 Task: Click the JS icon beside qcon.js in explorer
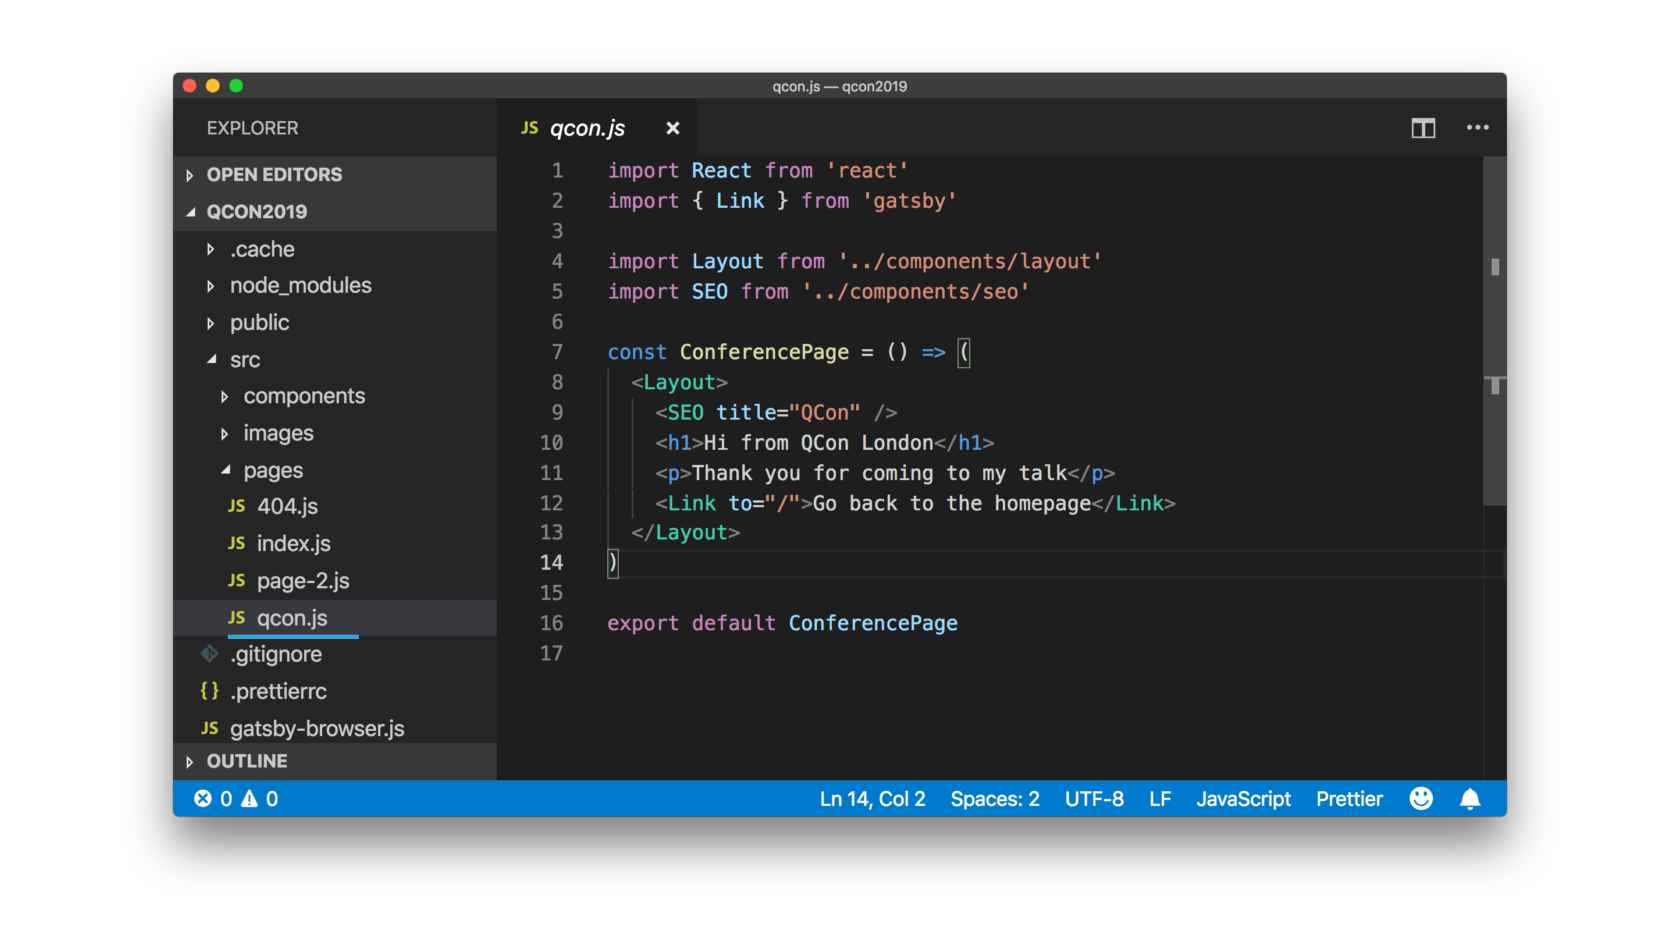click(237, 617)
